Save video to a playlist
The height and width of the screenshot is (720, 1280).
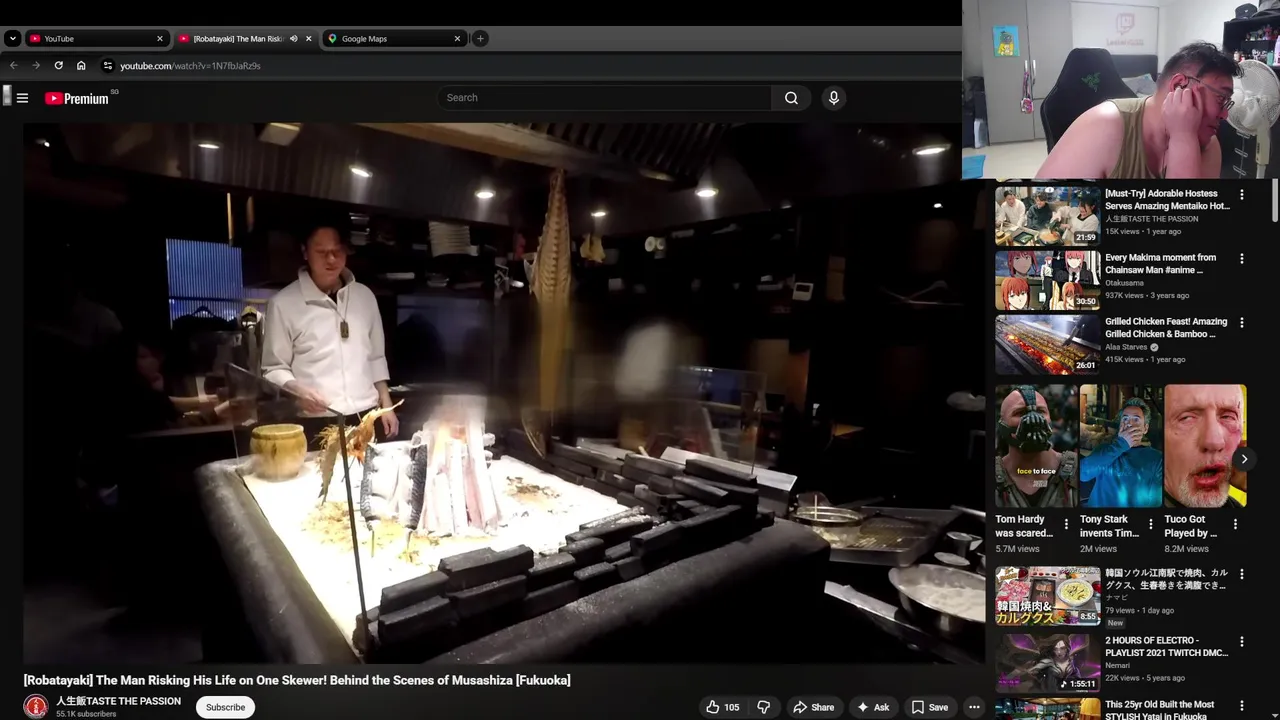coord(929,707)
